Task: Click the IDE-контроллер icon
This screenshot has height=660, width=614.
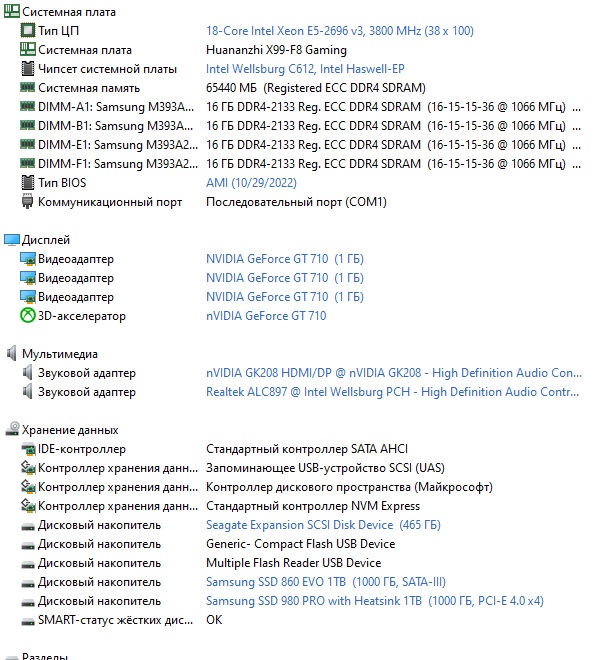Action: (x=28, y=449)
